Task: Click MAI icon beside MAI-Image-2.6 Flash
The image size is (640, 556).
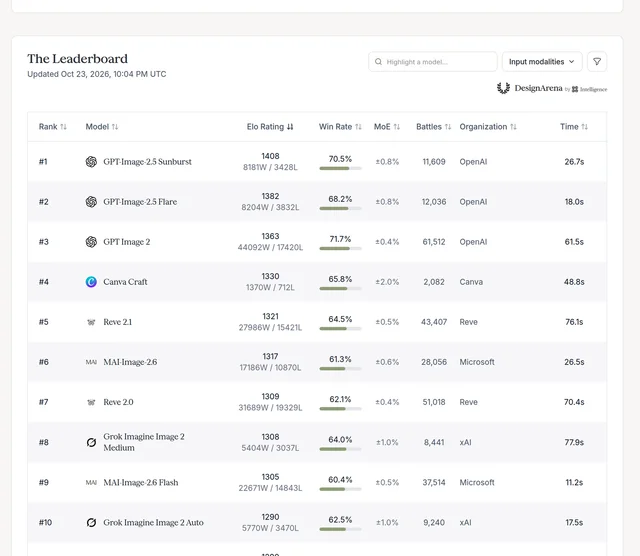Action: pyautogui.click(x=91, y=483)
